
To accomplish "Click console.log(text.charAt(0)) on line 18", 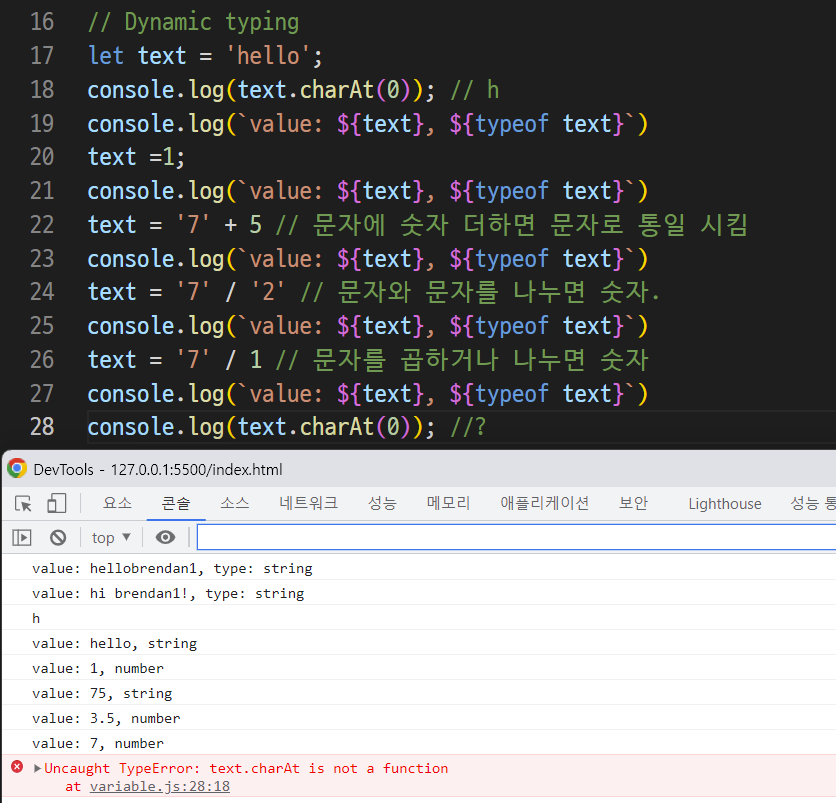I will pos(261,90).
